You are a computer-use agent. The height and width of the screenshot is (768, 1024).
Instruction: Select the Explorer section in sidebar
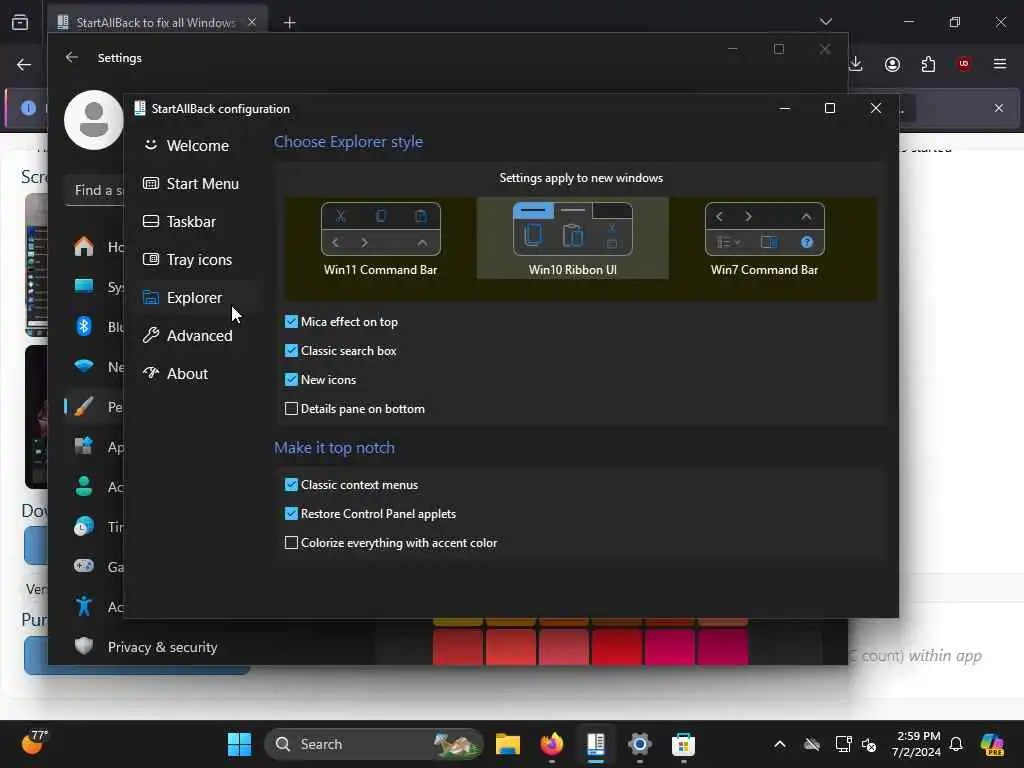[197, 297]
